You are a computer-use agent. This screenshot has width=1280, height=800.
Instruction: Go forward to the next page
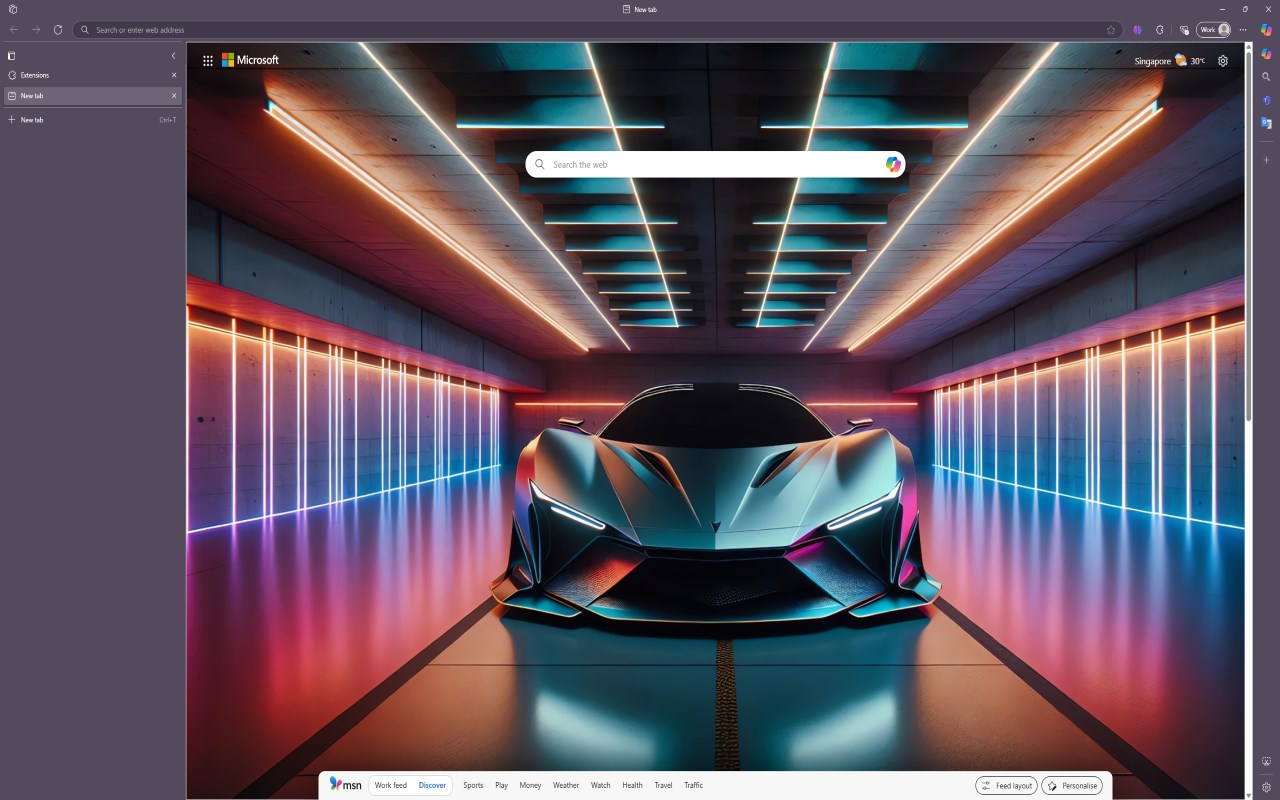pos(36,30)
